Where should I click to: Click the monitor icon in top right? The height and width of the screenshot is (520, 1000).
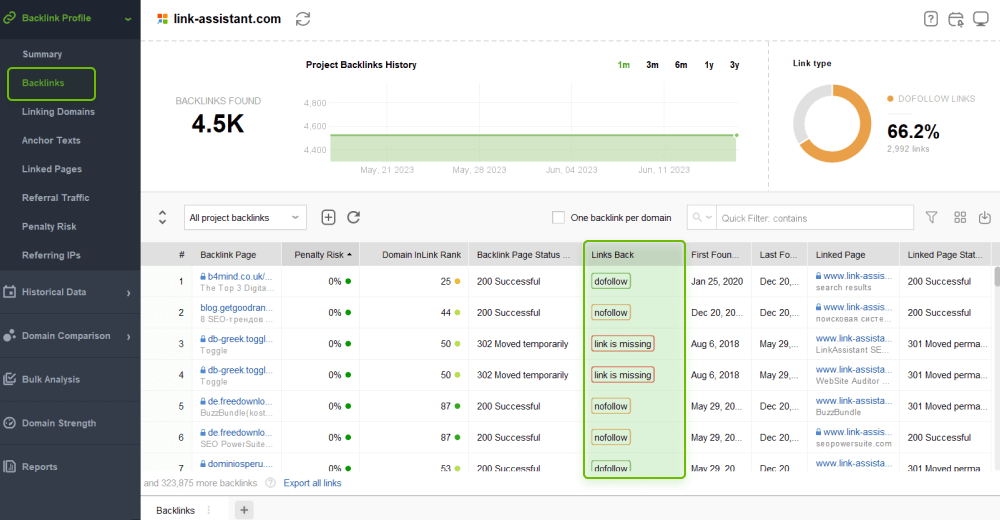(981, 19)
